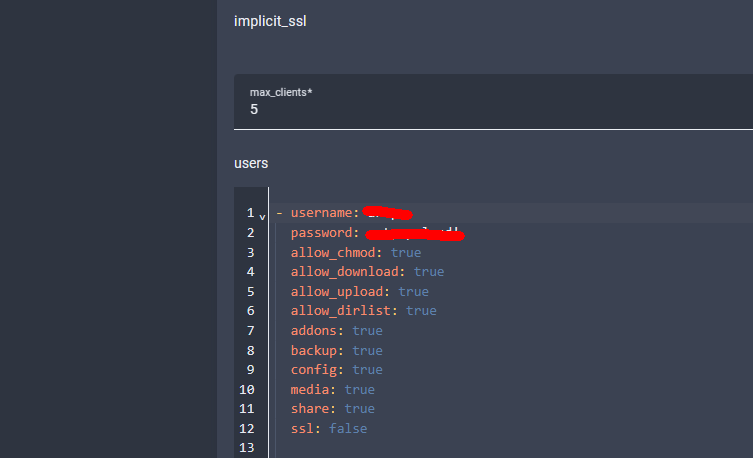Click the ssl false value
This screenshot has height=458, width=753.
347,428
